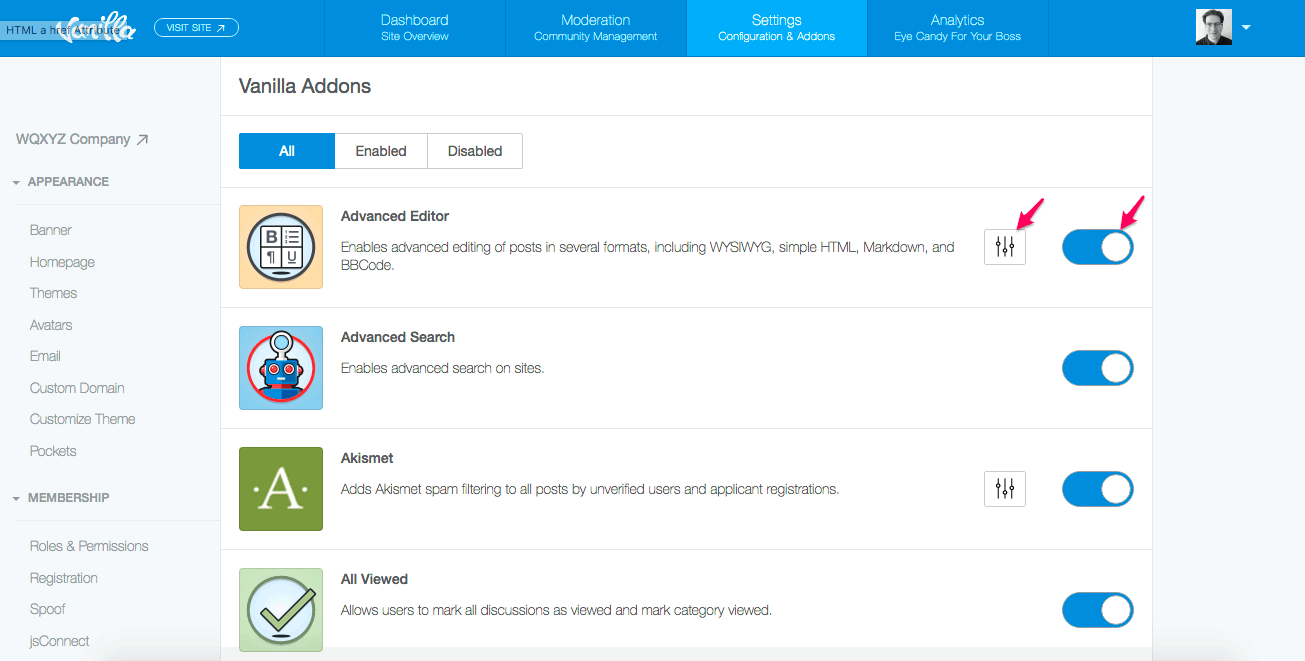The width and height of the screenshot is (1305, 661).
Task: Click the Akismet green logo icon
Action: [x=281, y=489]
